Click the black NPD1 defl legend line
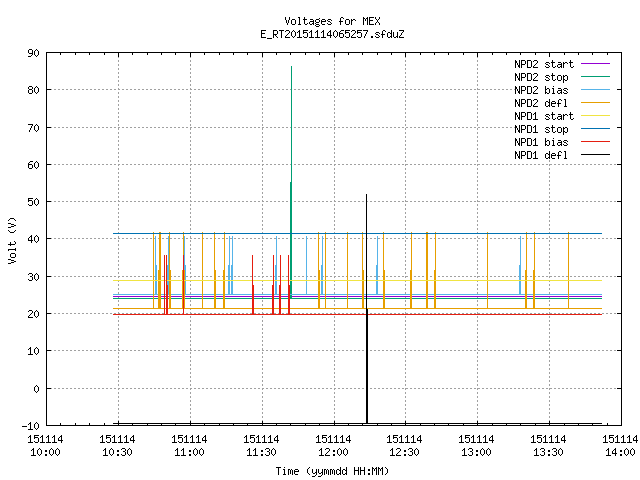640x480 pixels. click(x=595, y=155)
